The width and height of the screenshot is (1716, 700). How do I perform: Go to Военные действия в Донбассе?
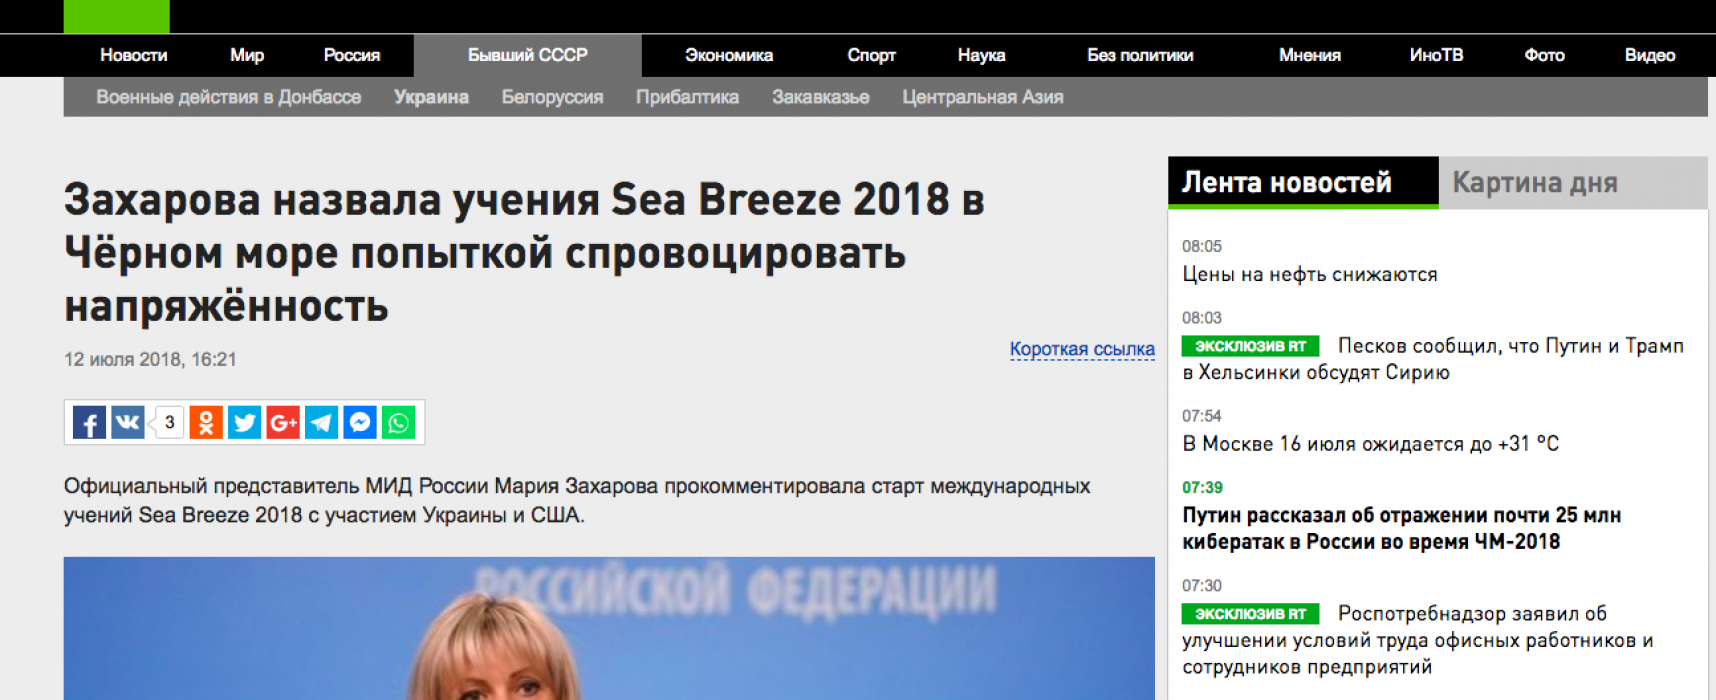coord(229,97)
